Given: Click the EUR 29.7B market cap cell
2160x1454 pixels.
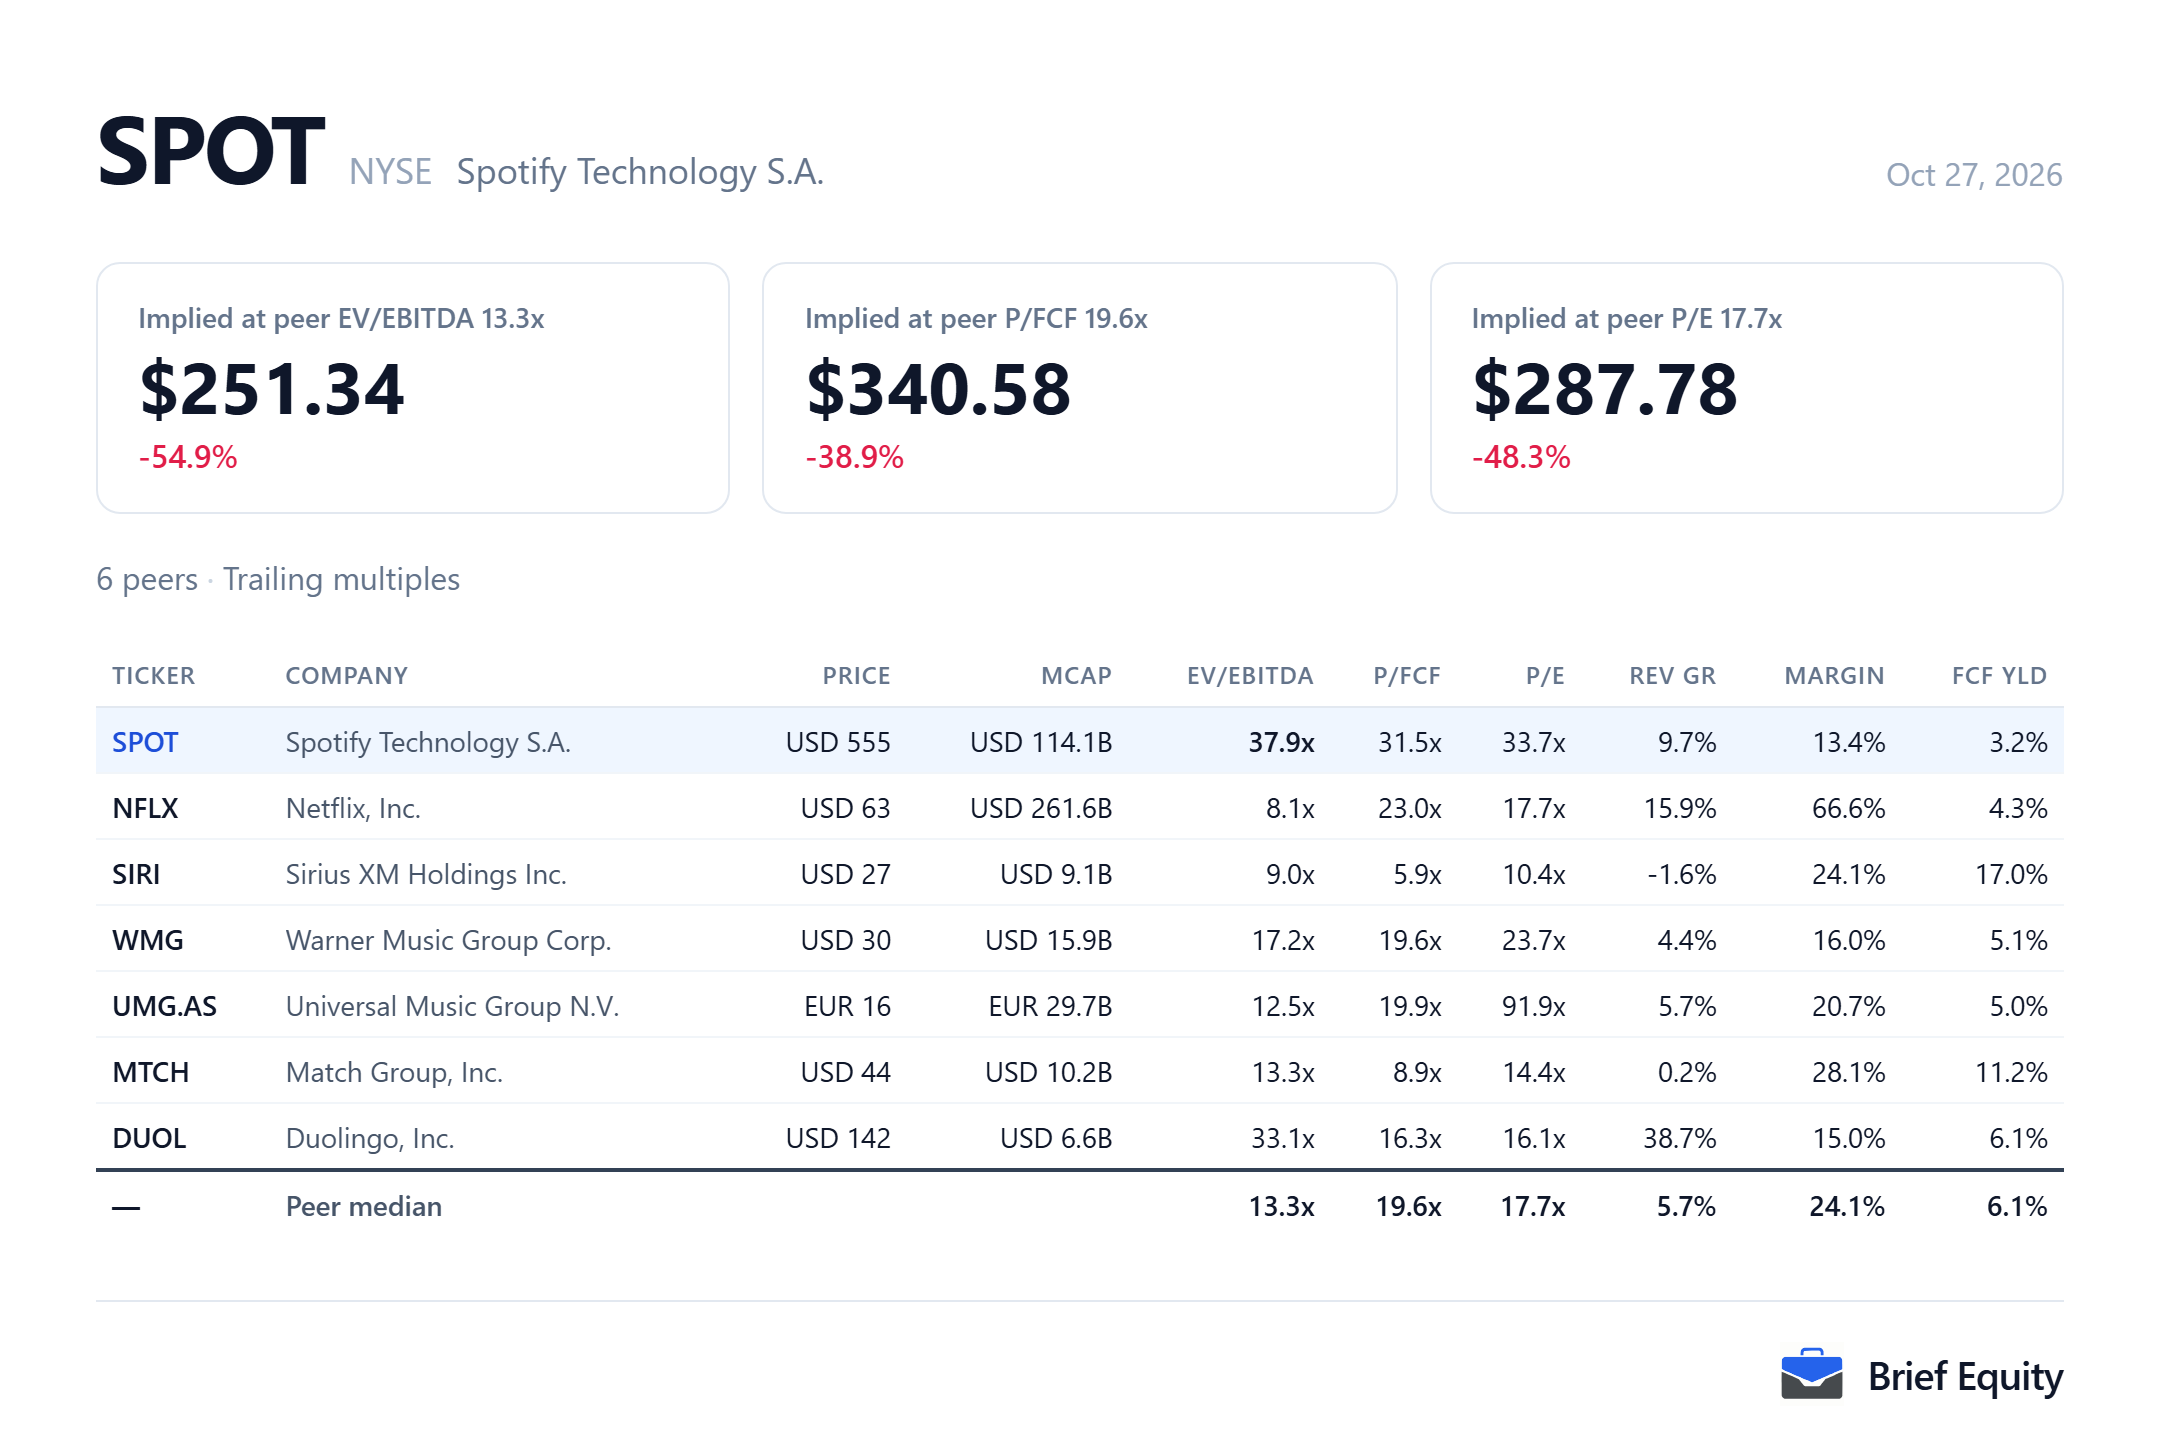Looking at the screenshot, I should pyautogui.click(x=1050, y=1006).
